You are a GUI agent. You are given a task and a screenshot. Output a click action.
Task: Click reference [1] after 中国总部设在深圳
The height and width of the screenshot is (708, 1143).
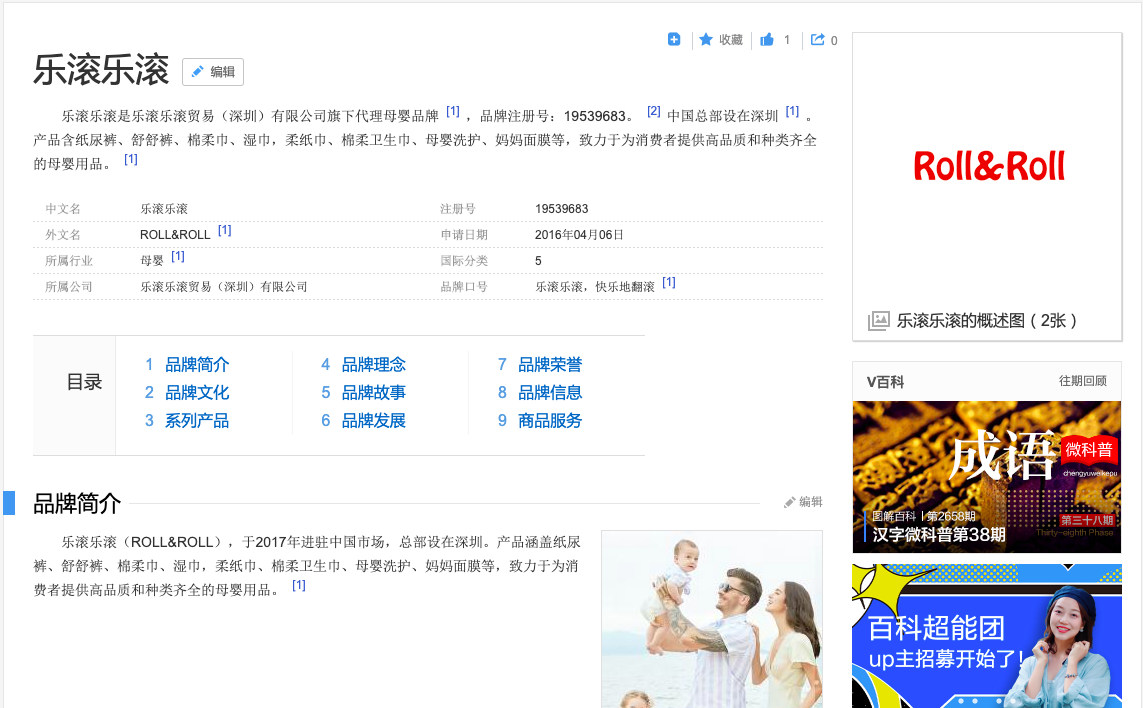(x=792, y=112)
